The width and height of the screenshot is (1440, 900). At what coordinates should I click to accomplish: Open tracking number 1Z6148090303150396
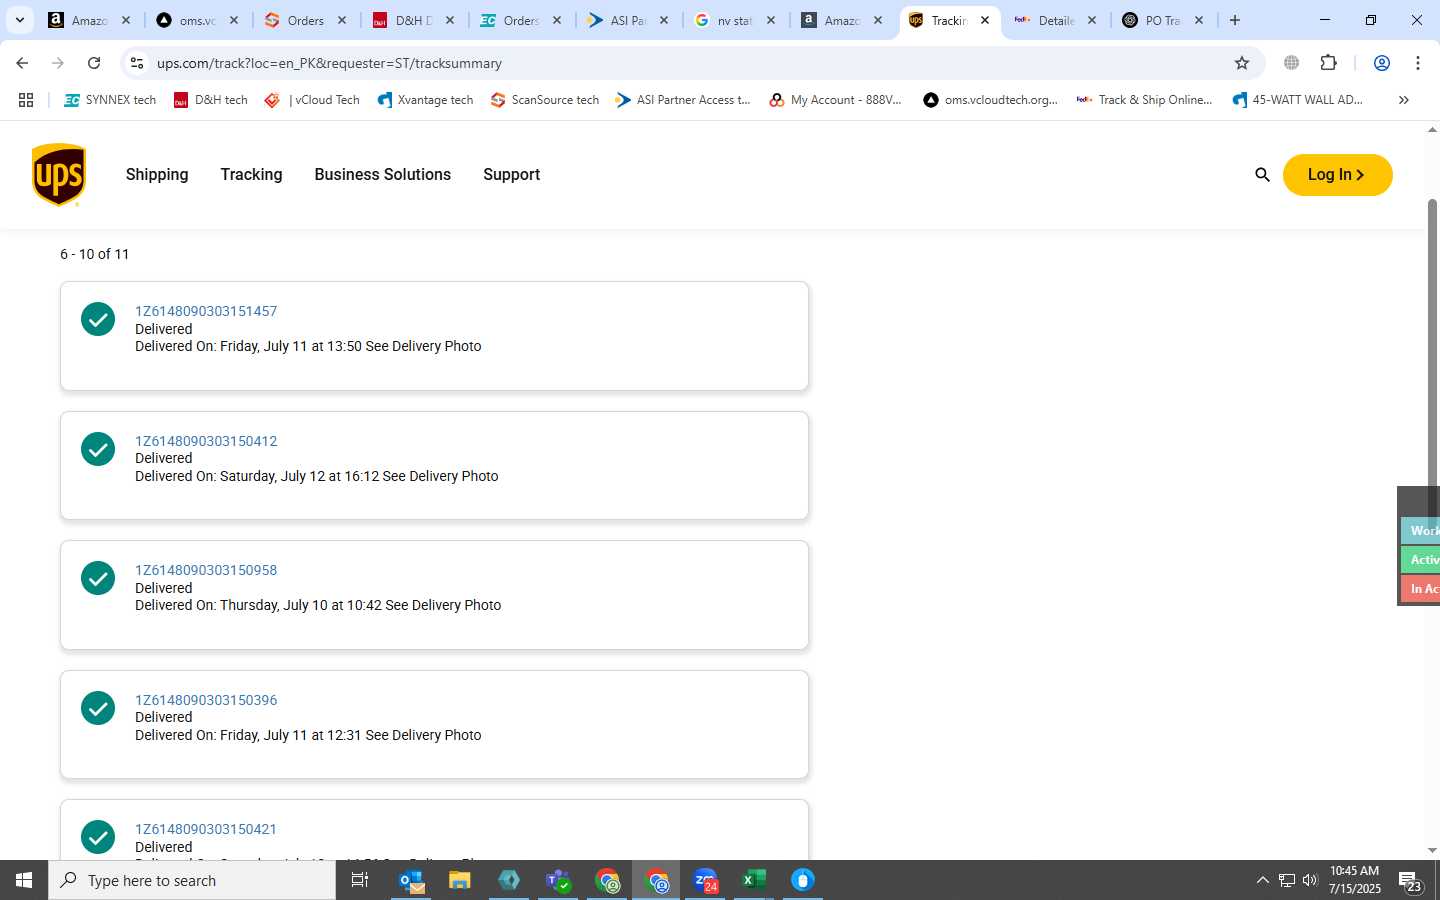[206, 700]
